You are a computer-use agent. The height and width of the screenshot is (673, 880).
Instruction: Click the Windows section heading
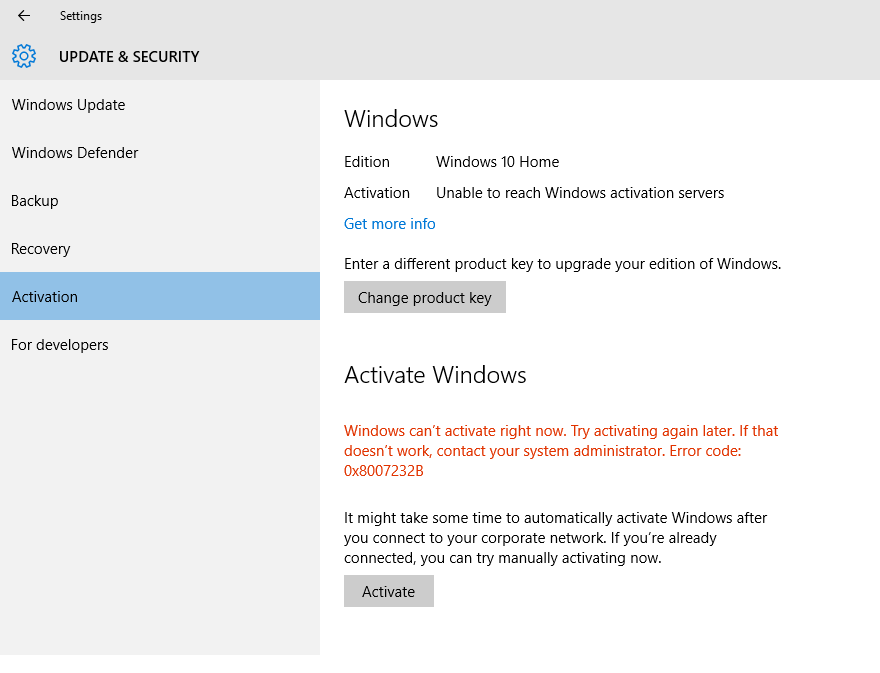pos(391,119)
